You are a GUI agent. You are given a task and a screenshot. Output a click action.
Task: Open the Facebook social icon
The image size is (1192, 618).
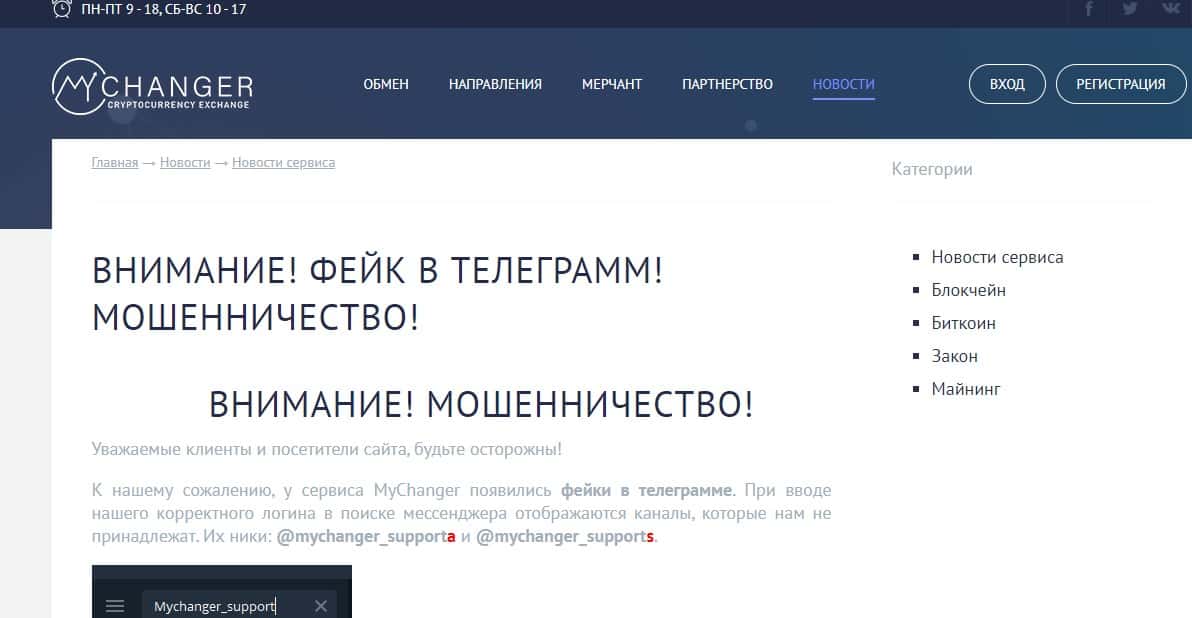pos(1089,9)
